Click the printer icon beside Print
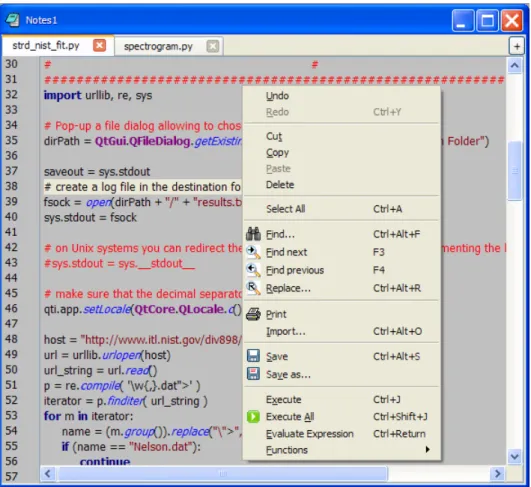531x487 pixels. (253, 314)
